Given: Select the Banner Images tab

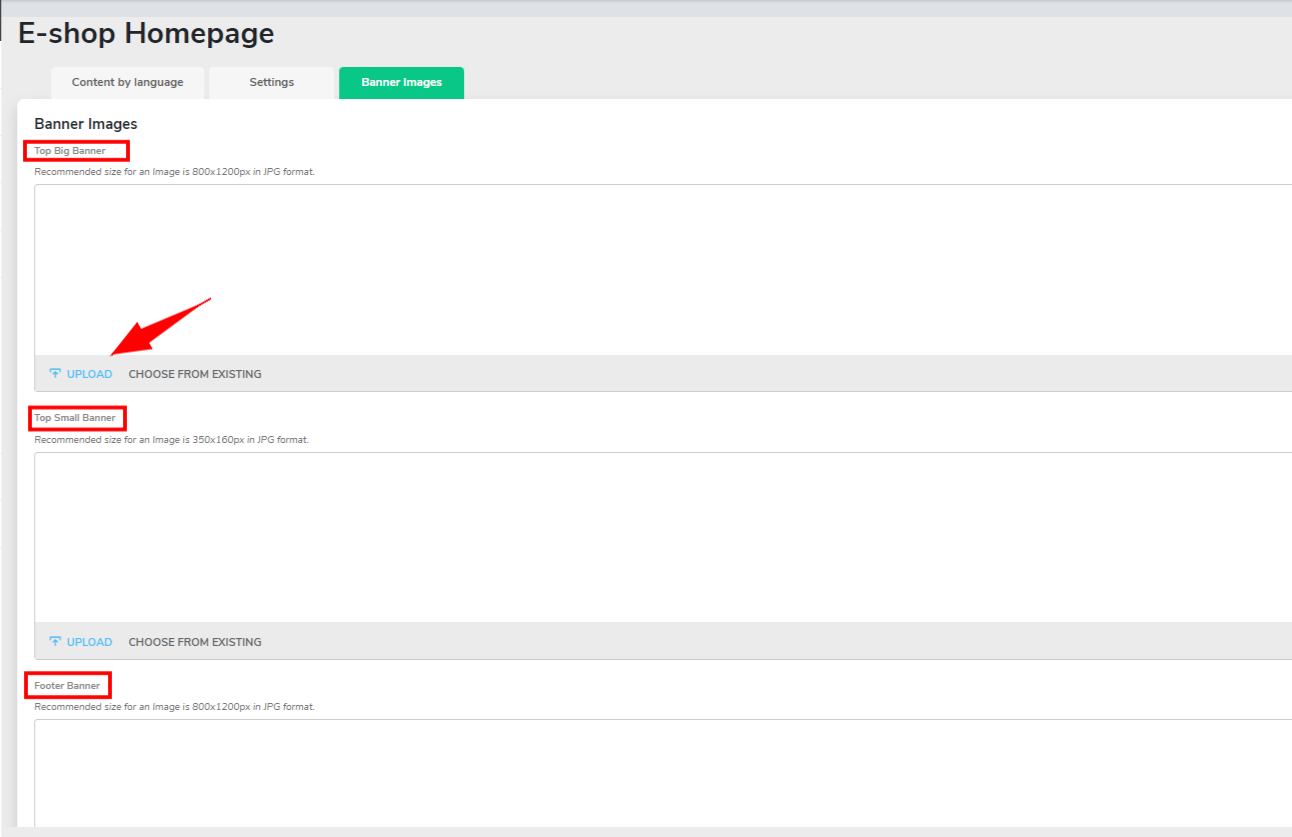Looking at the screenshot, I should click(x=401, y=83).
